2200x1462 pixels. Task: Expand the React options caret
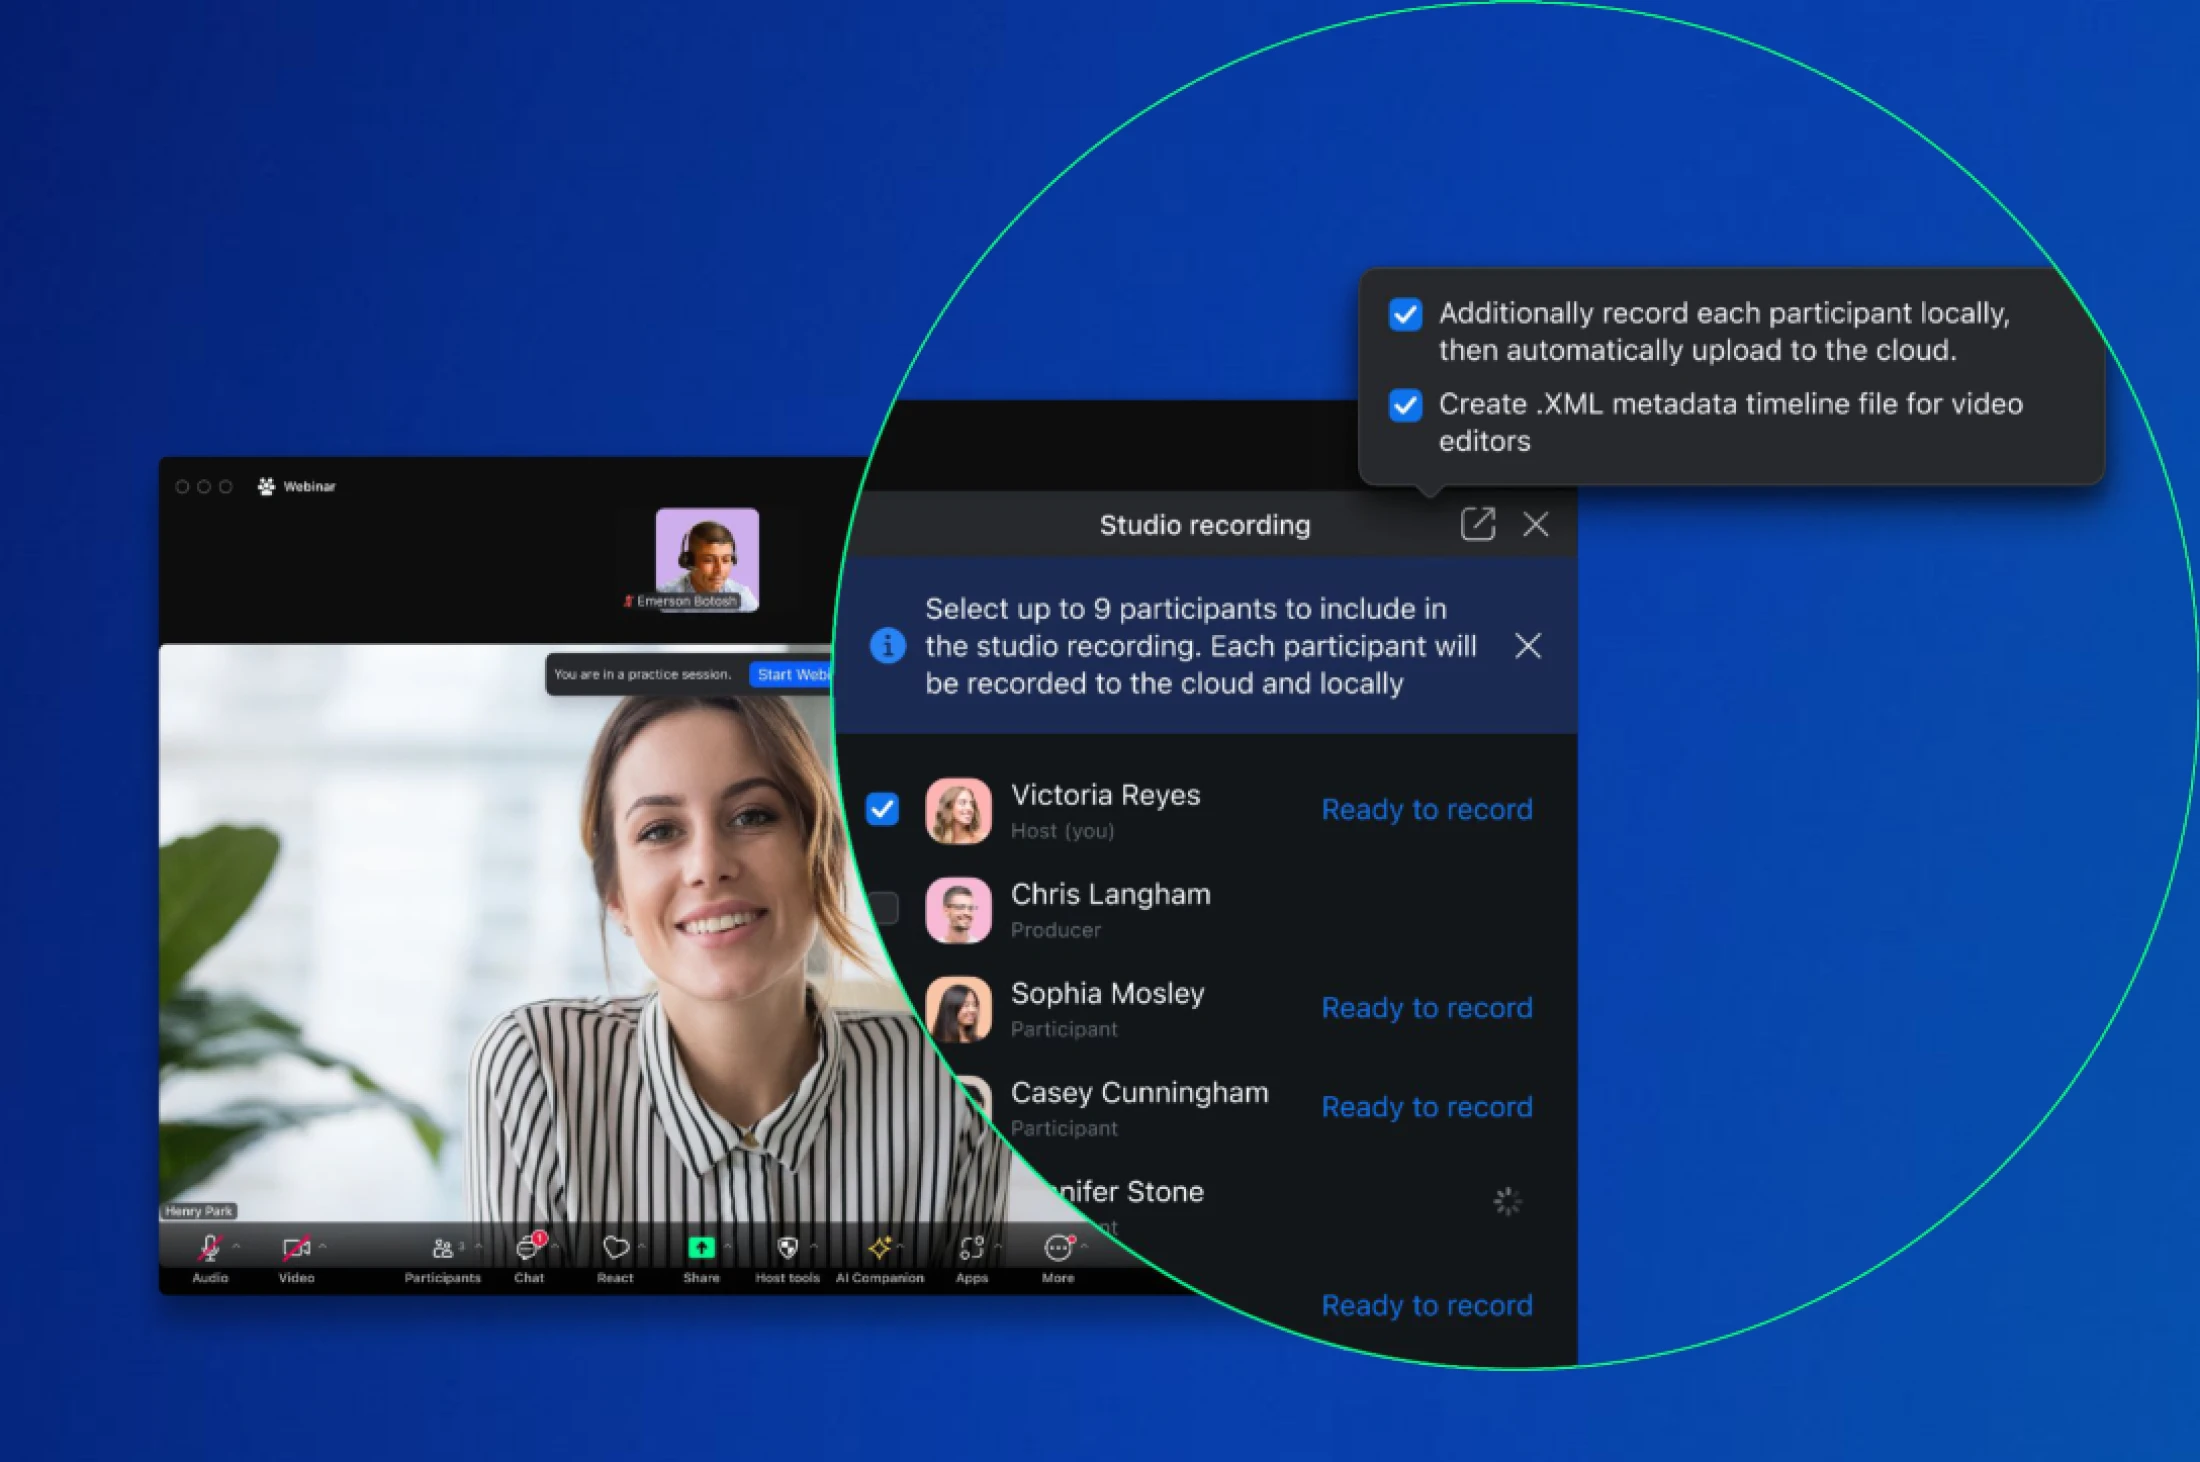[641, 1246]
